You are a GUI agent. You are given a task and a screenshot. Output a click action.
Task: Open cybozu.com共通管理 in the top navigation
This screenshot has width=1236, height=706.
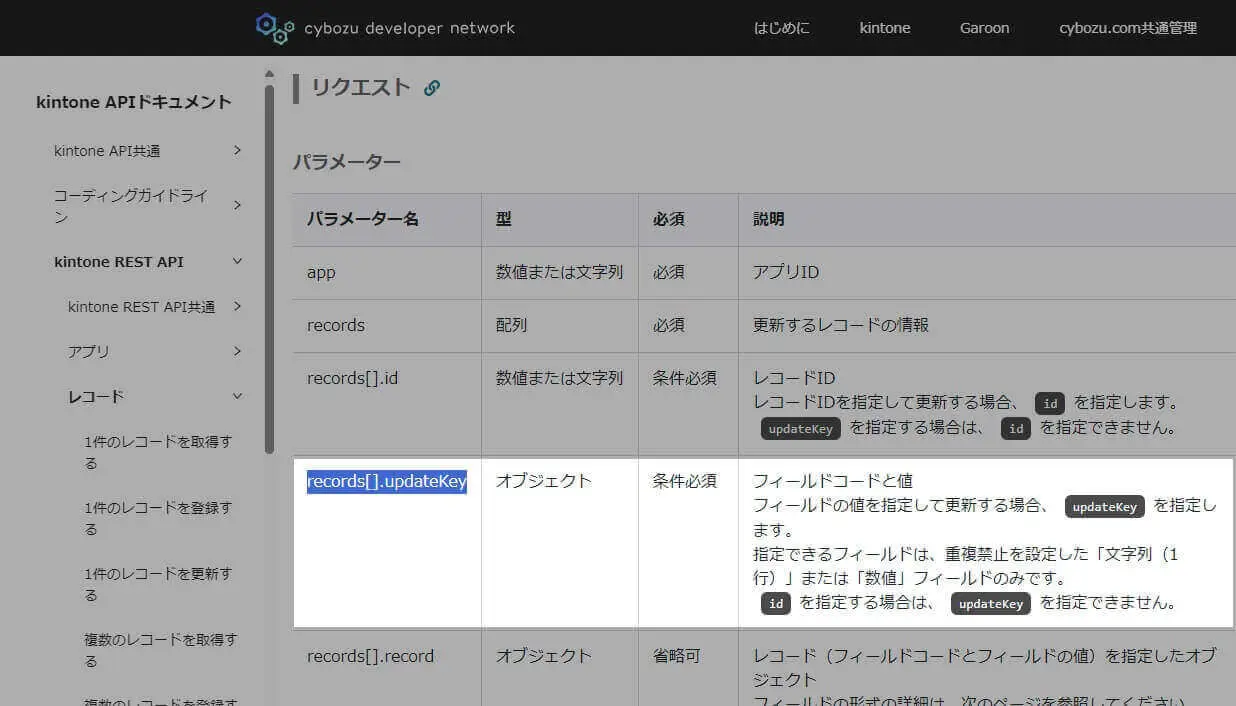[x=1128, y=28]
